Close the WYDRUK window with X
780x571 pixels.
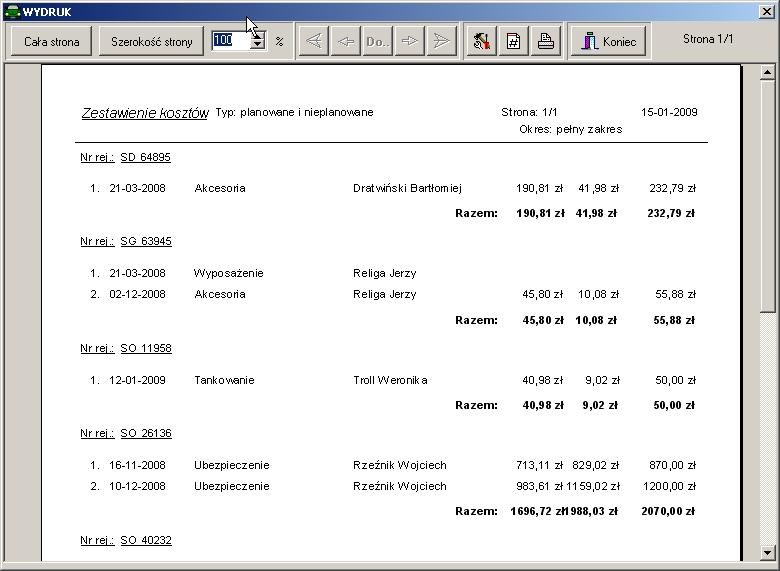pyautogui.click(x=767, y=11)
